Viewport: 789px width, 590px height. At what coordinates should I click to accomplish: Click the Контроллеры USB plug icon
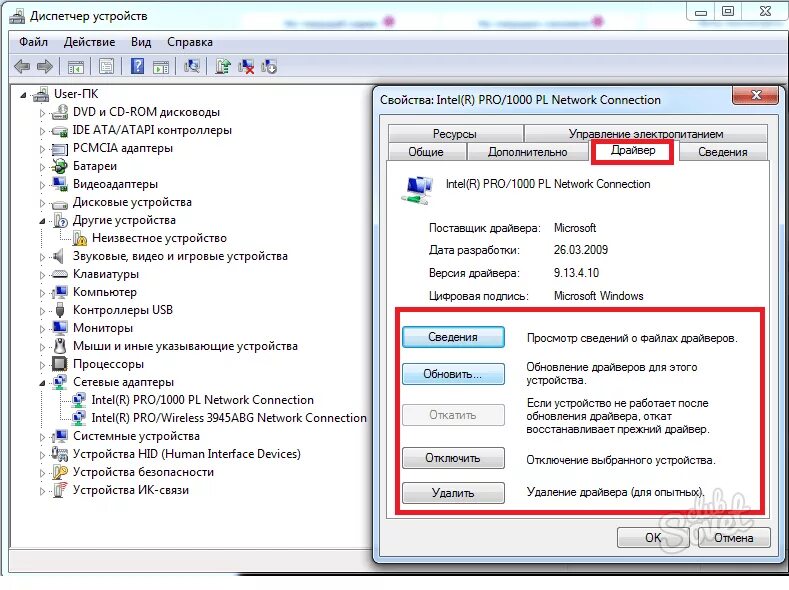pos(60,310)
